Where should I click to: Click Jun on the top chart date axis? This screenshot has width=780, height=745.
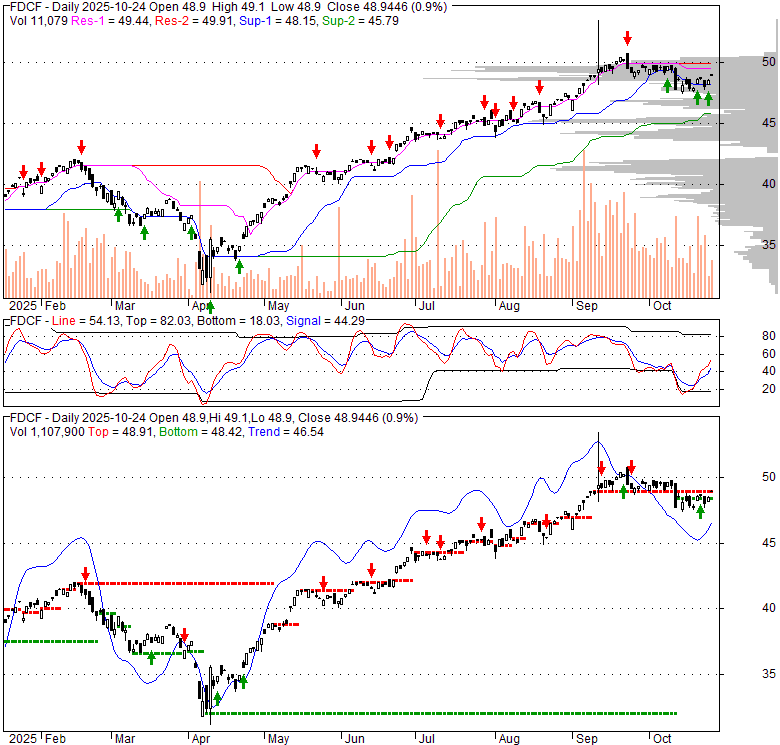point(355,306)
